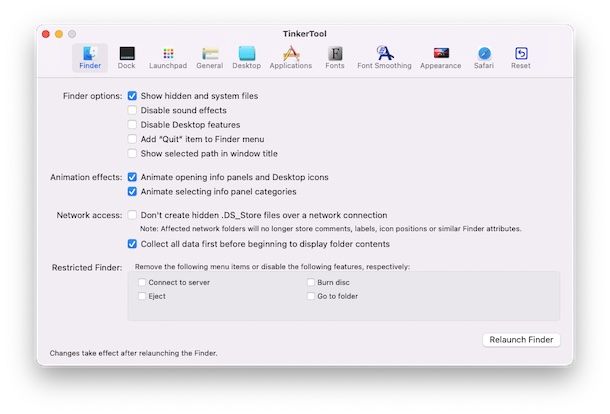Select the General pane icon
Screen dimensions: 610x414
tap(210, 58)
